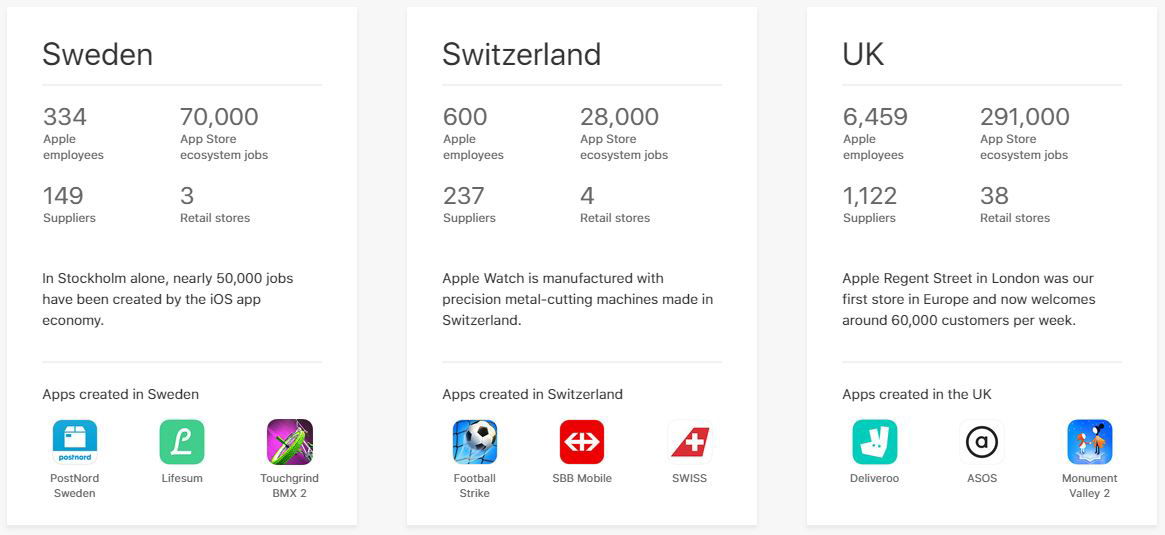
Task: Click the Deliveroo app name label
Action: [x=874, y=479]
